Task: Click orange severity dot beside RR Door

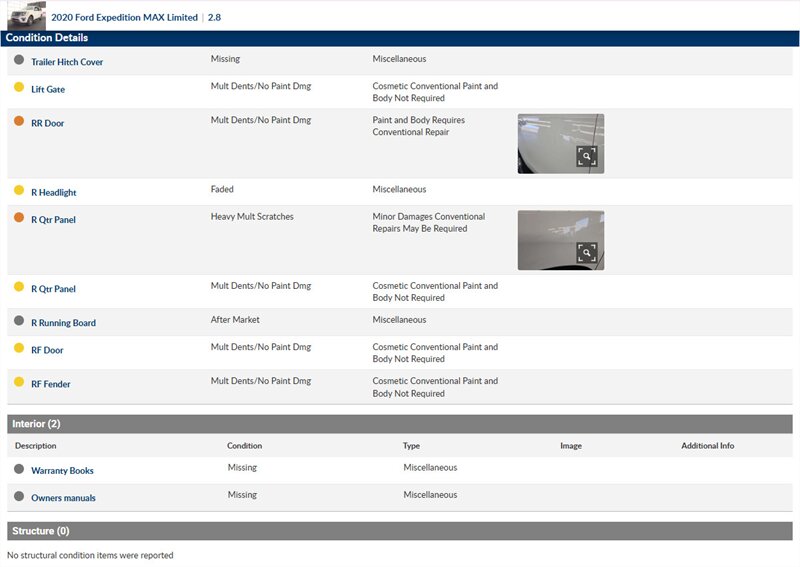Action: 19,121
